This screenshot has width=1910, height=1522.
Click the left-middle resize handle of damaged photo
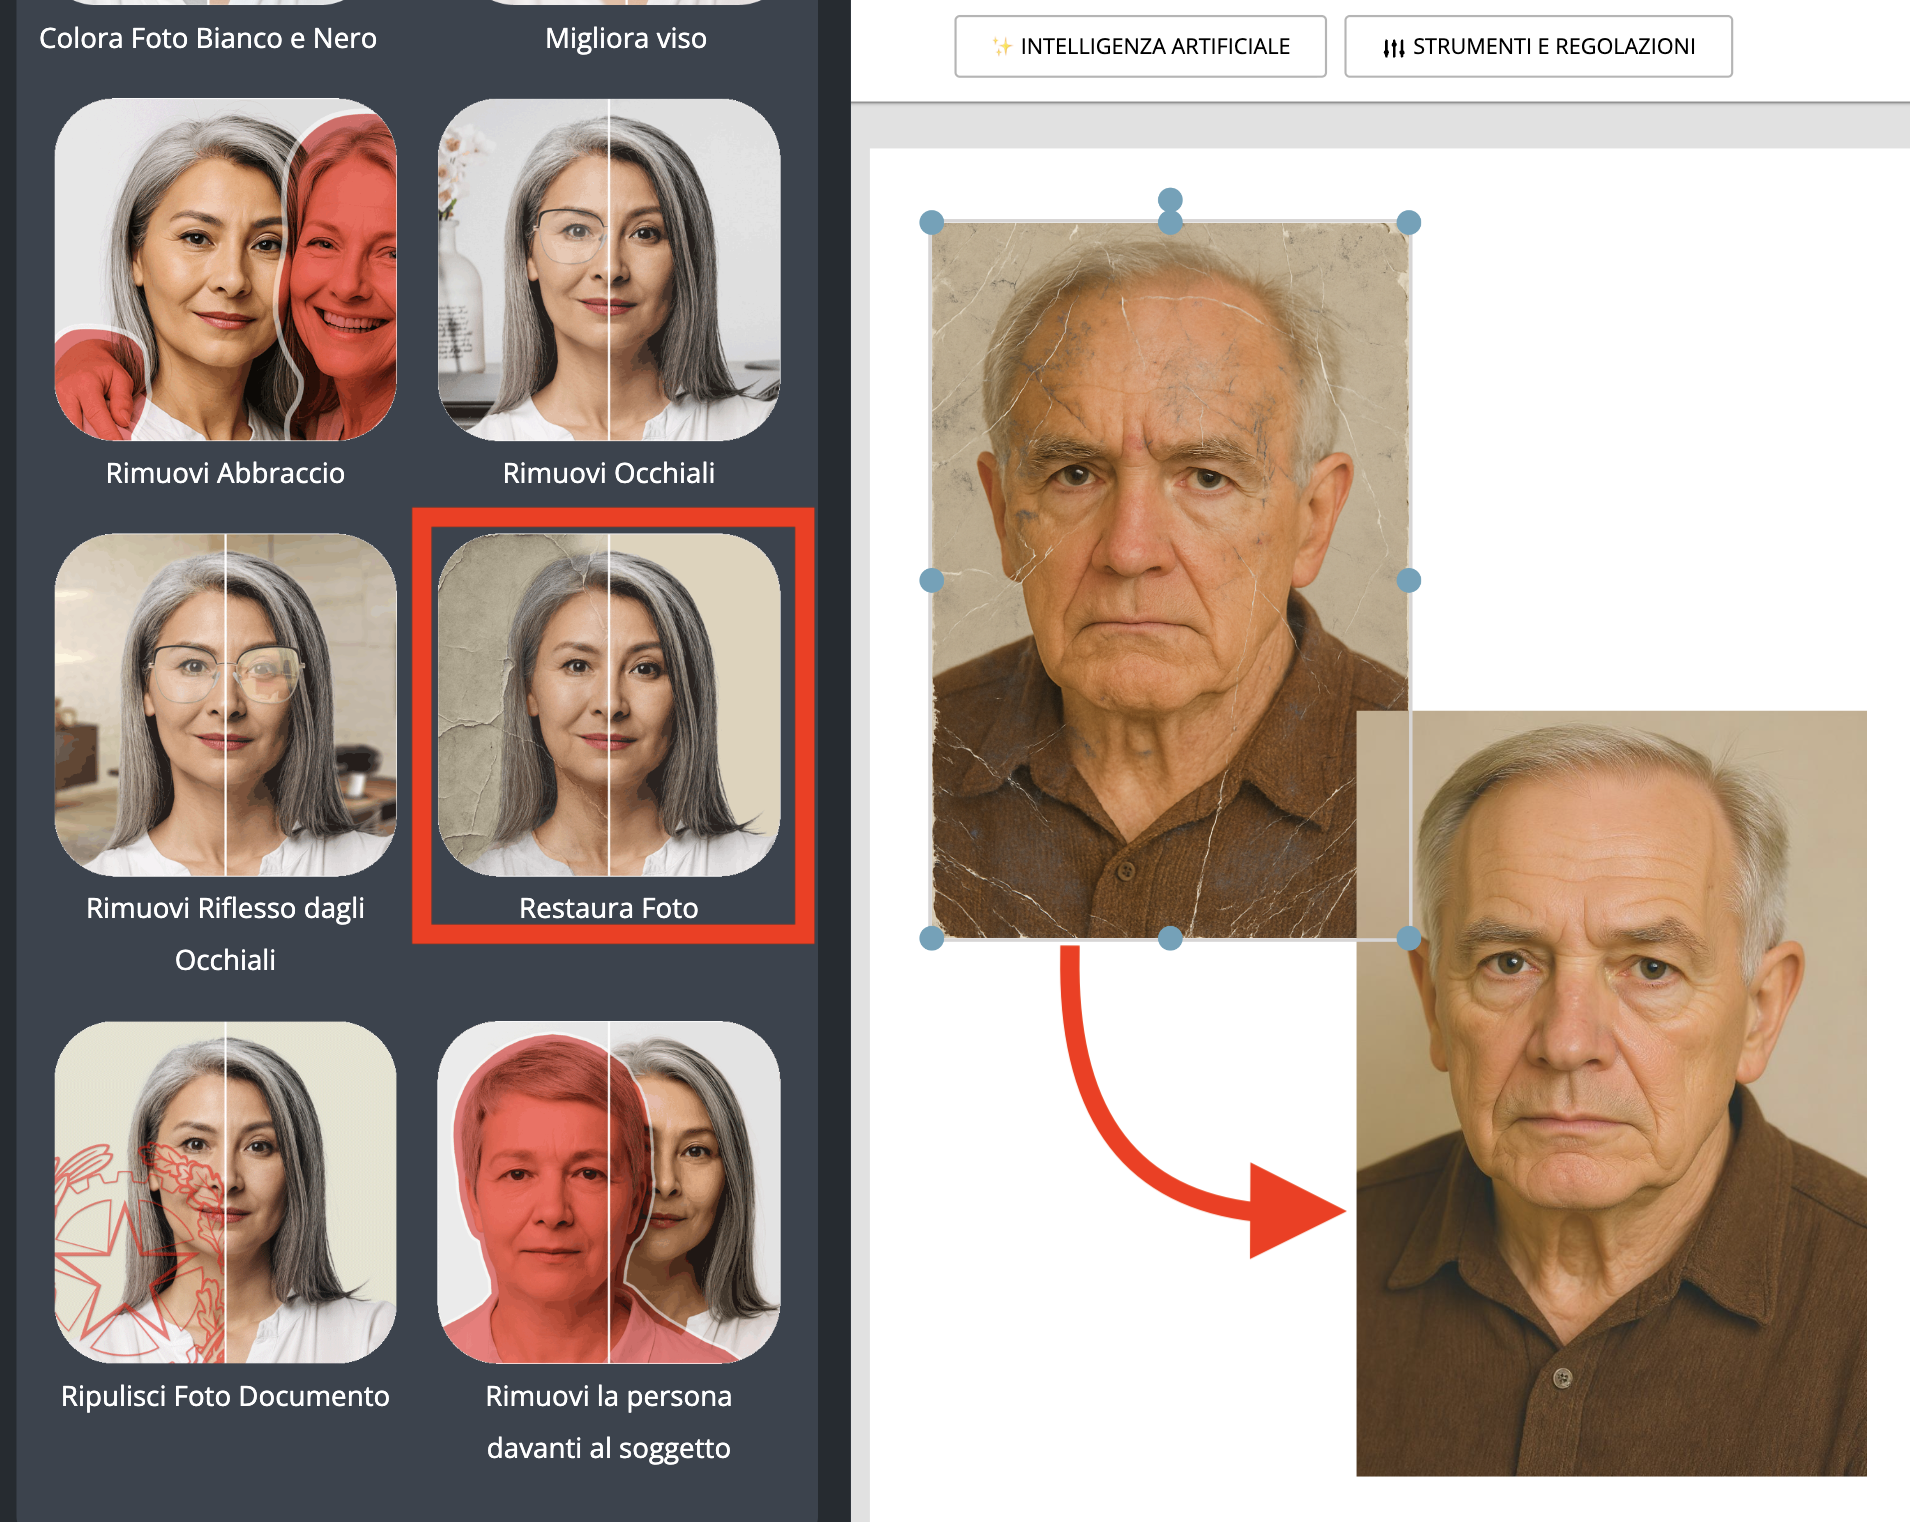[x=931, y=580]
